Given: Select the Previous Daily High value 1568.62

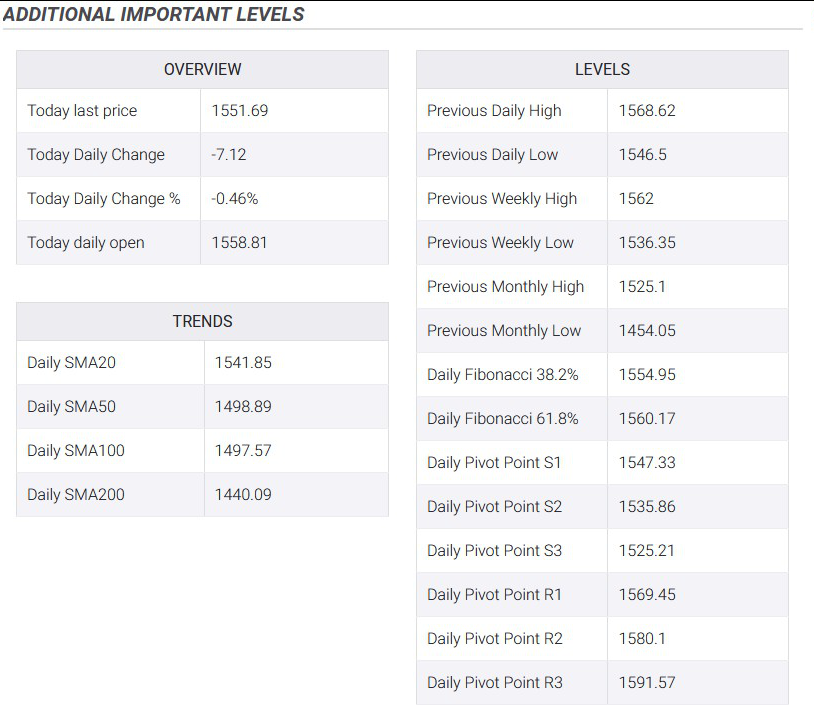Looking at the screenshot, I should click(x=647, y=111).
